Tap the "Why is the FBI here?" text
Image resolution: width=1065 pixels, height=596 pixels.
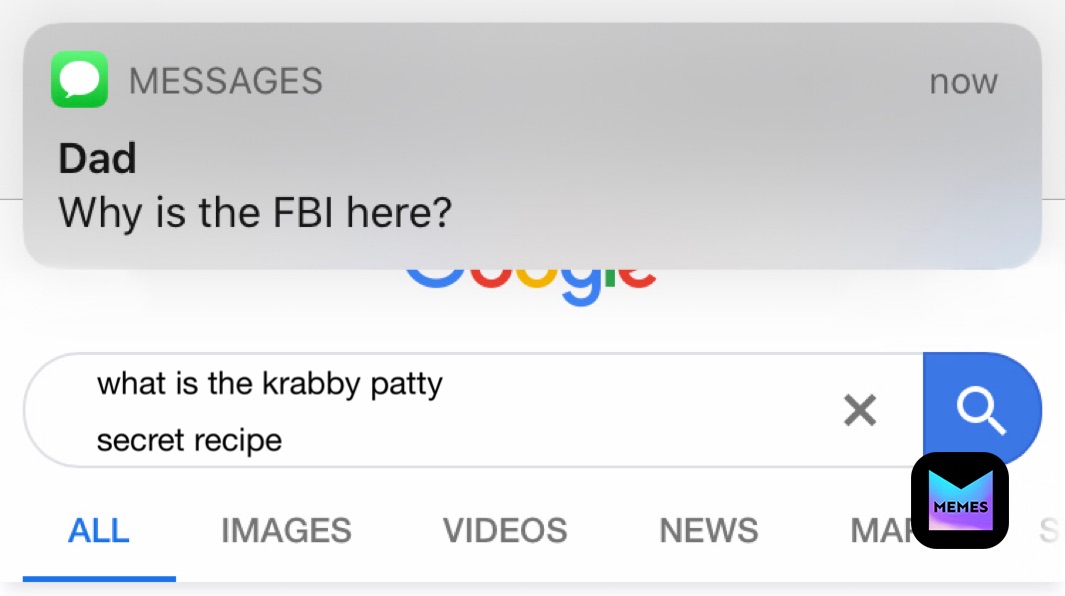255,212
